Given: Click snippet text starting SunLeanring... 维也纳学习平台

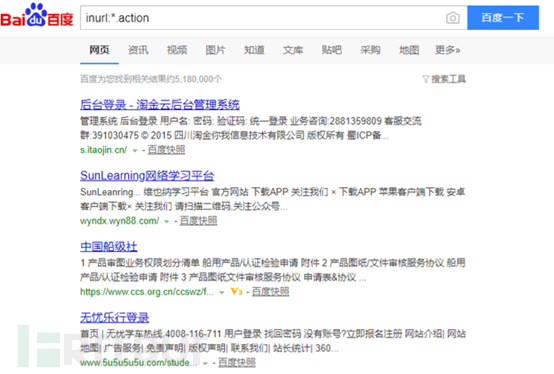Looking at the screenshot, I should (272, 199).
